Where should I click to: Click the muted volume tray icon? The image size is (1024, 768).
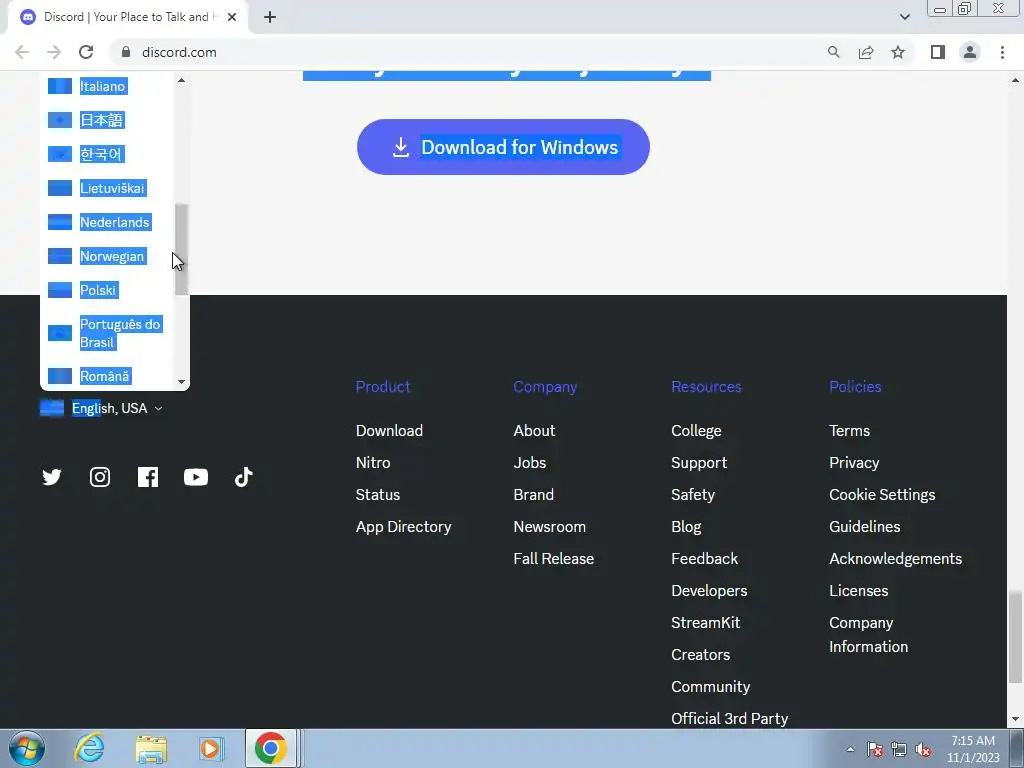pos(923,749)
